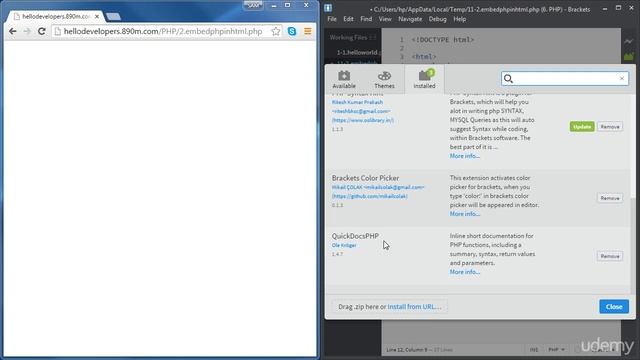Open More info for QuickDocsPHP

coord(464,272)
